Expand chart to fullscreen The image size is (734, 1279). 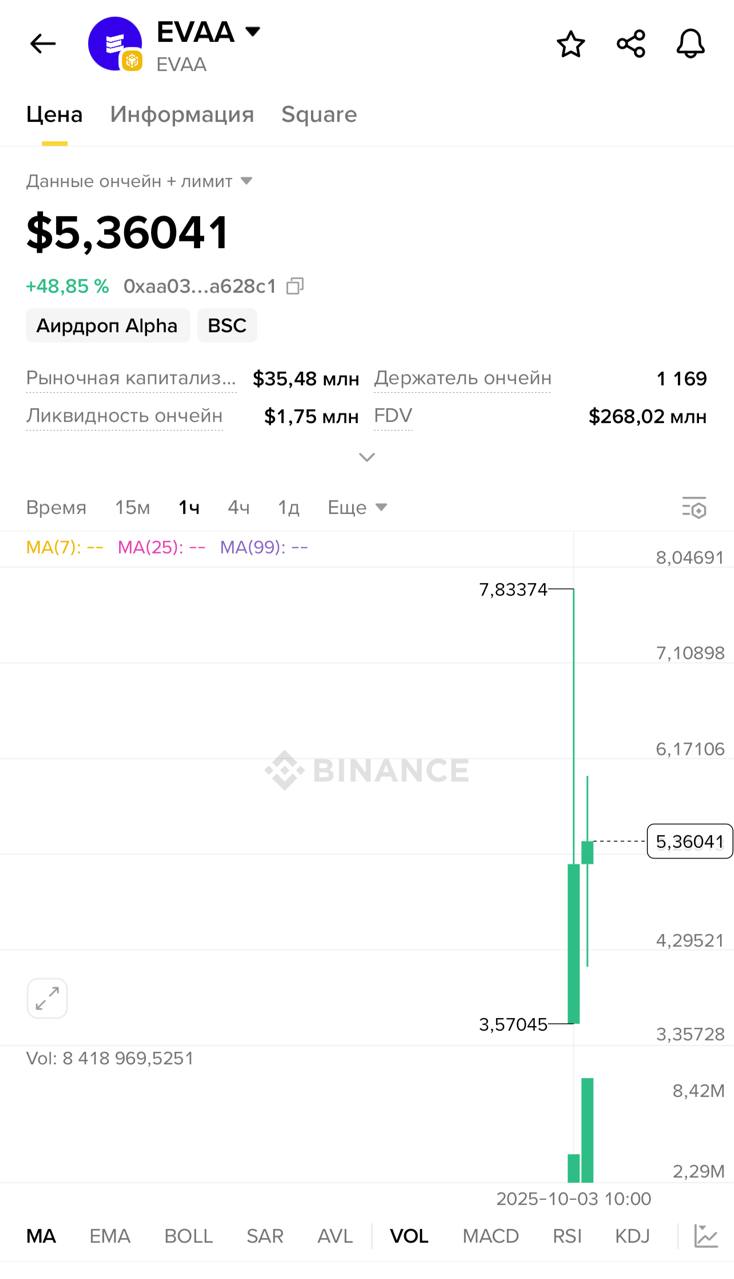(47, 998)
